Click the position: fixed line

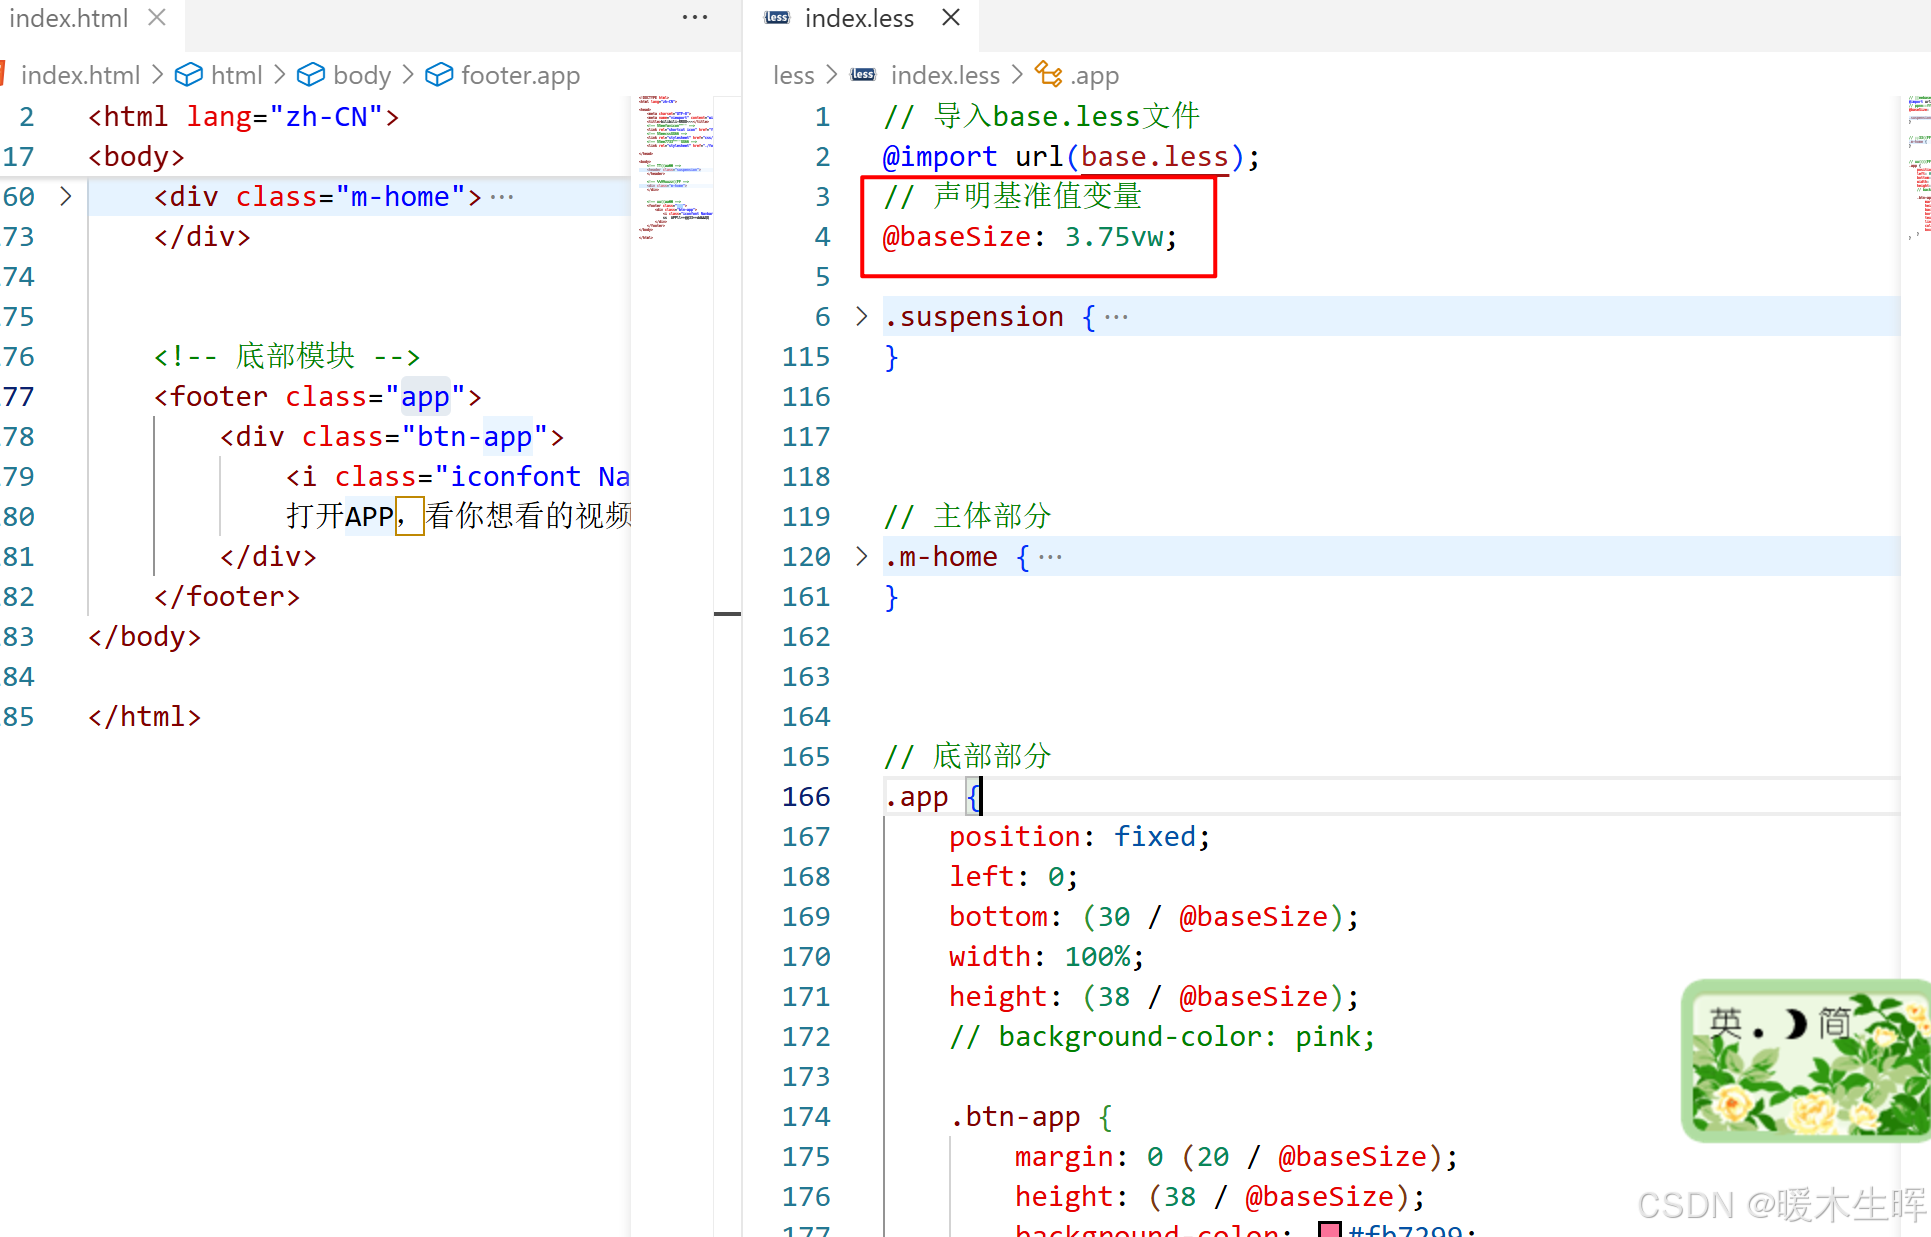[x=1080, y=836]
